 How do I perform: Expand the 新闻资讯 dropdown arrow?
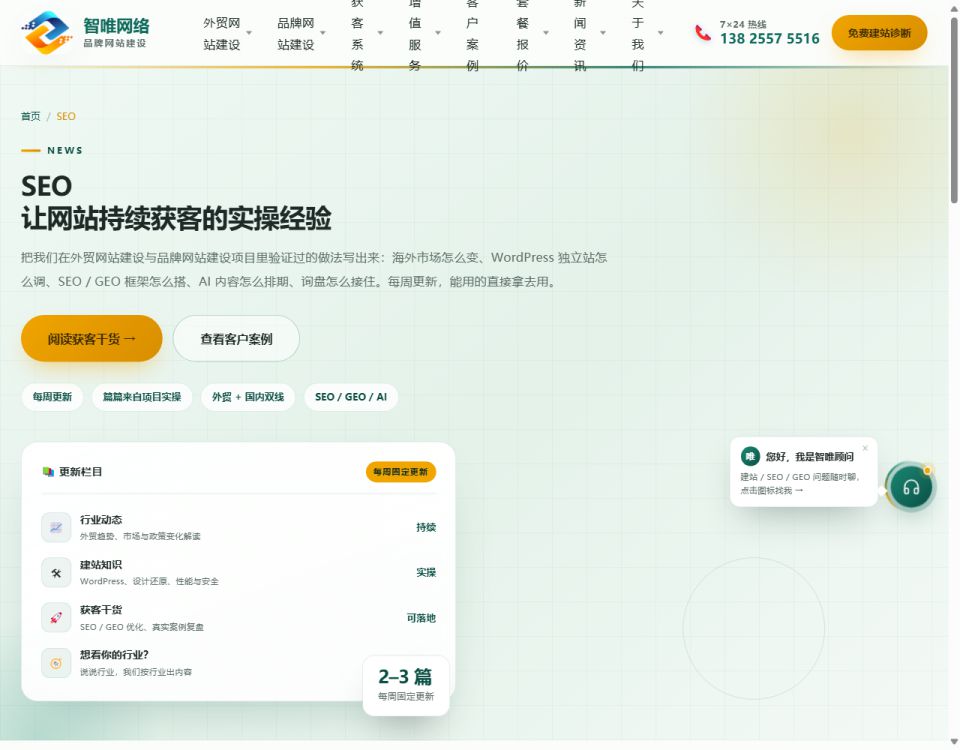click(x=603, y=32)
